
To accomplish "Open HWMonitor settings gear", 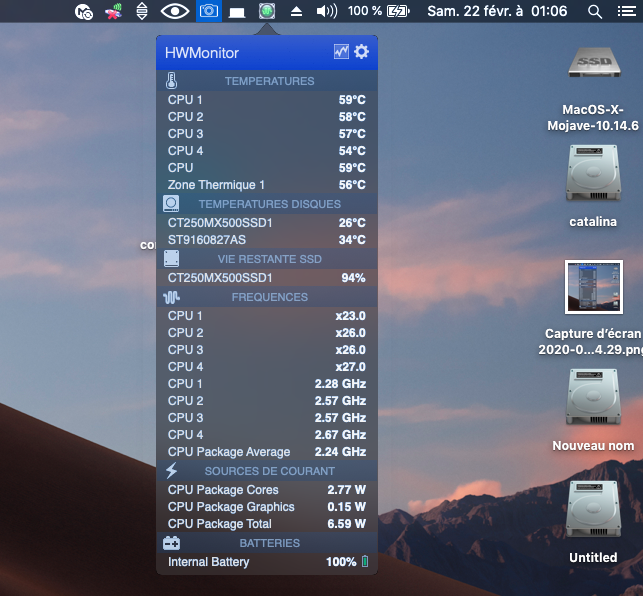I will [361, 52].
